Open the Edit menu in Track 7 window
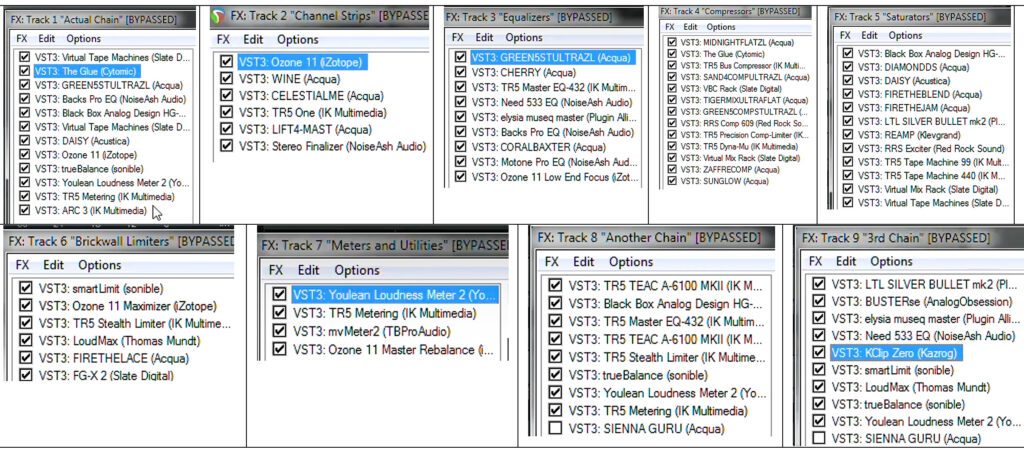This screenshot has height=449, width=1024. tap(308, 270)
